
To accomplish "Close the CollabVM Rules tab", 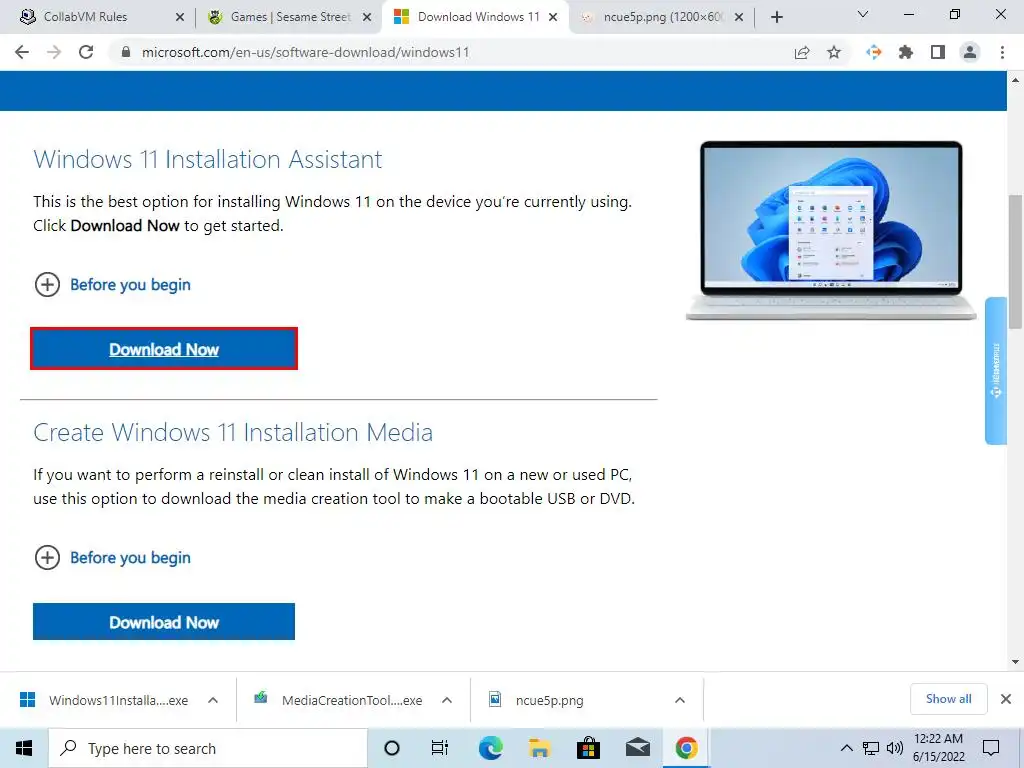I will (180, 18).
